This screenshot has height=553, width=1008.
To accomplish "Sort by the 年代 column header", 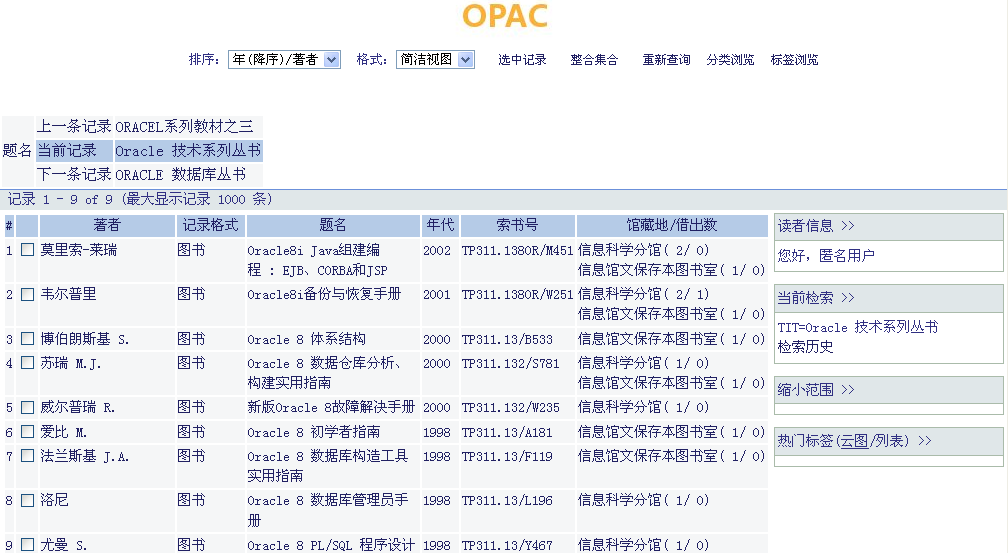I will [440, 225].
